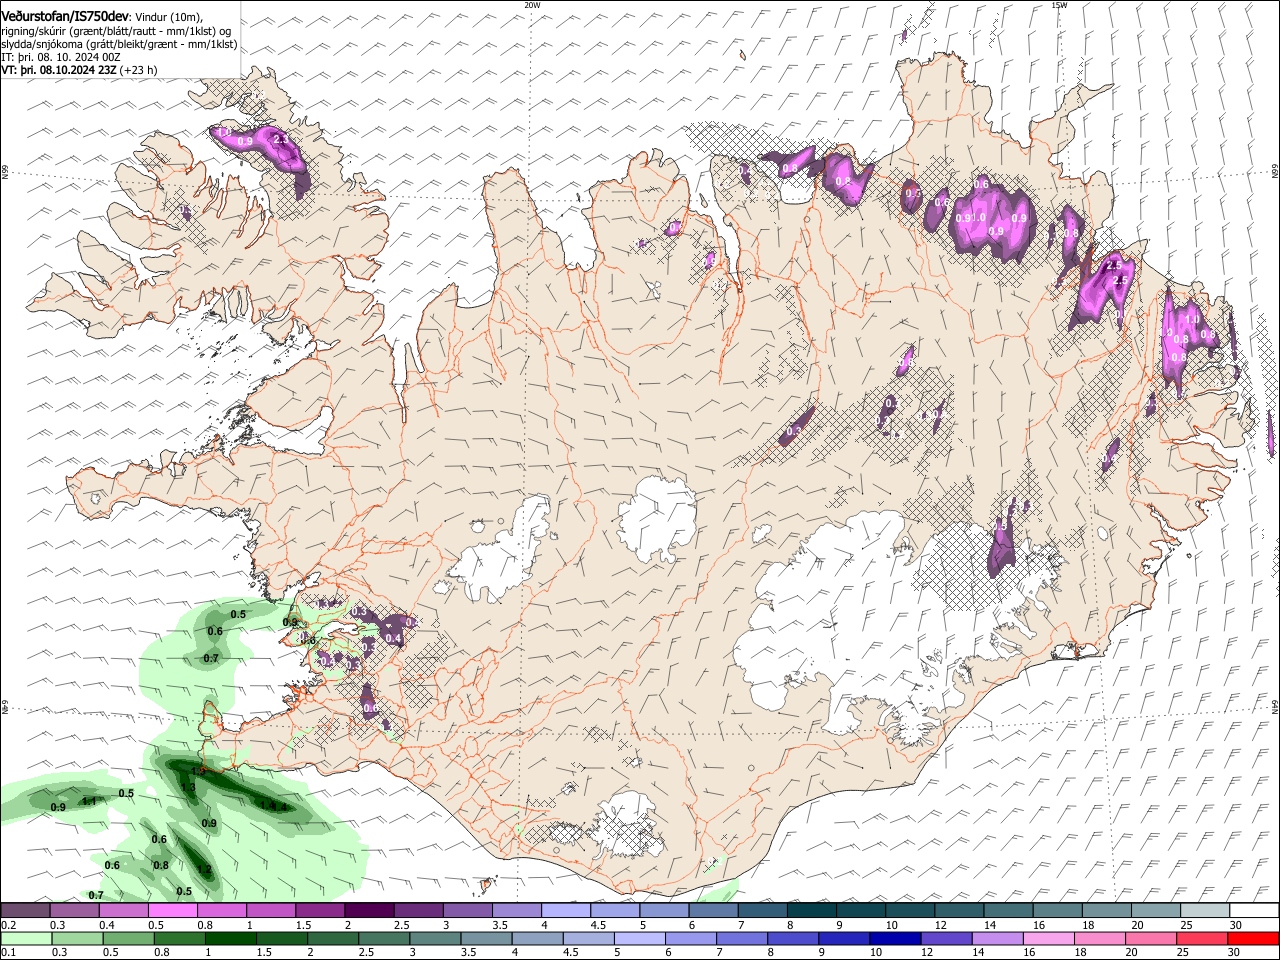Pick the snow legend swatch for 1–1.5 mm
1280x960 pixels.
pos(270,911)
